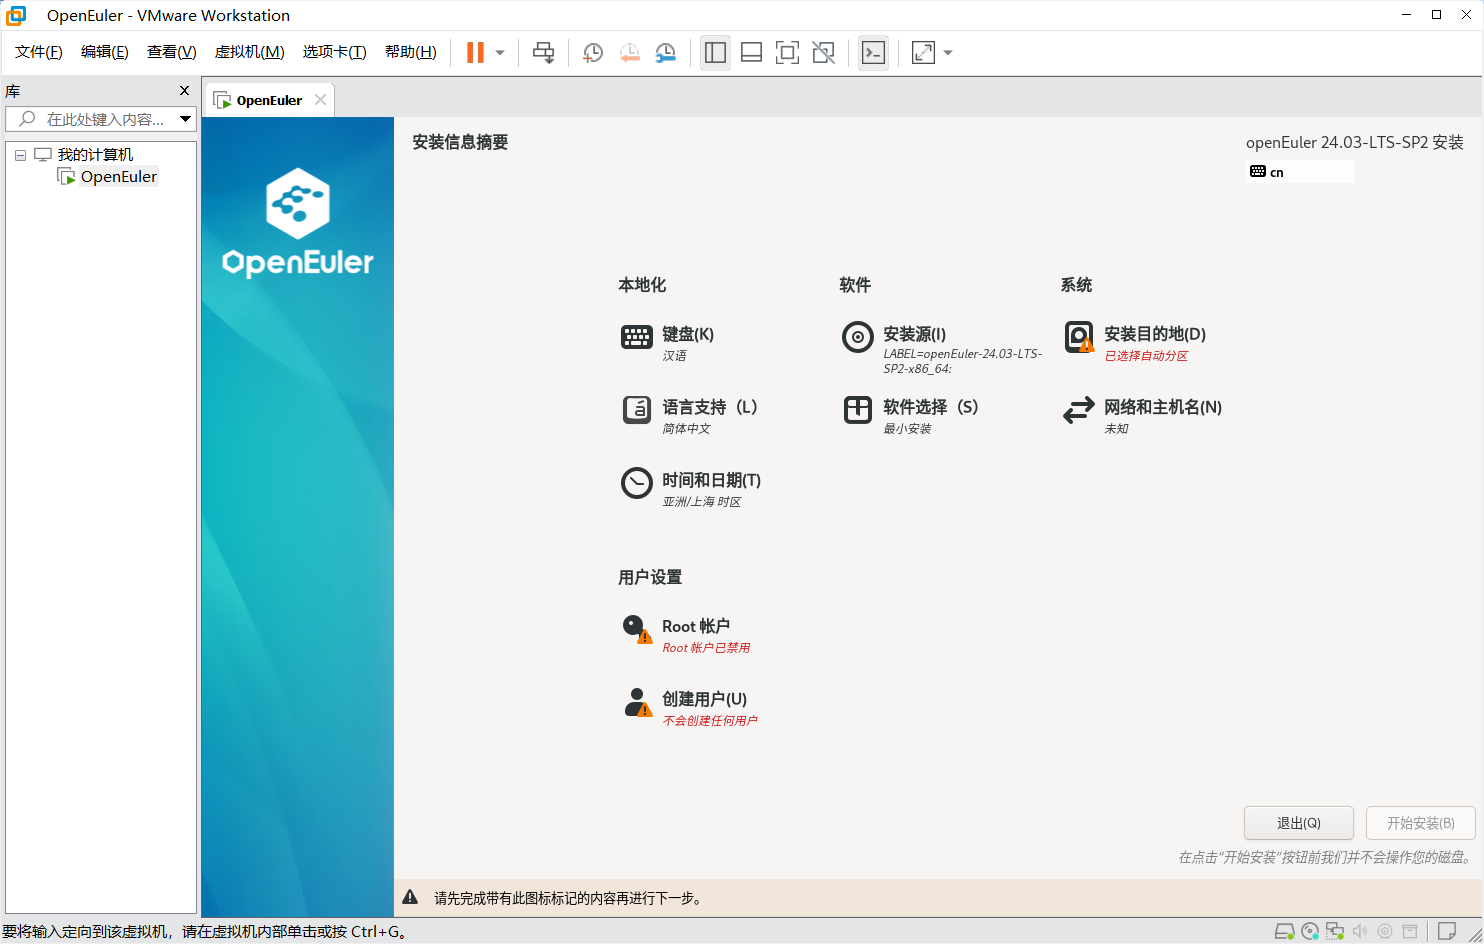Open the library search dropdown arrow
This screenshot has height=944, width=1484.
point(185,119)
